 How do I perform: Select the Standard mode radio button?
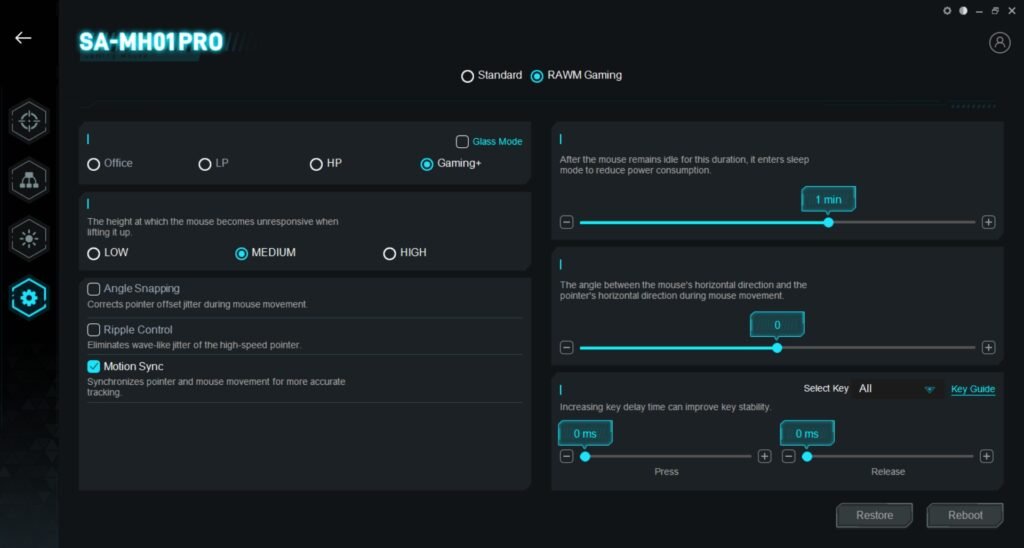click(467, 76)
